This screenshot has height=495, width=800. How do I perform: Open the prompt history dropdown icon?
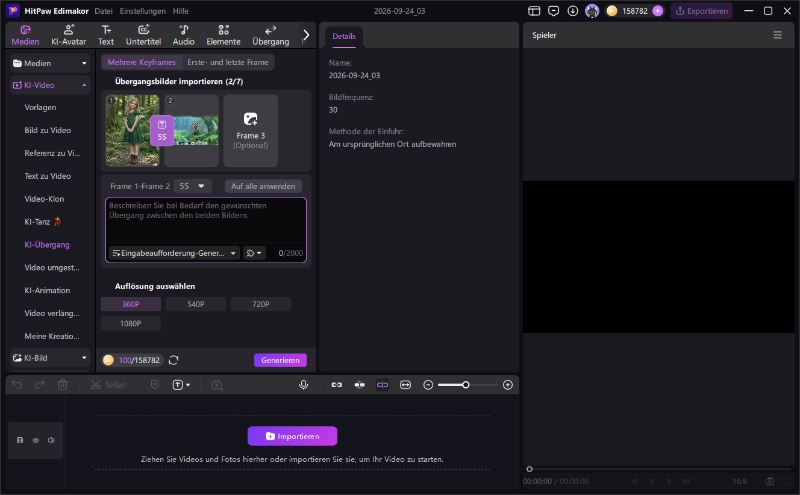click(254, 253)
